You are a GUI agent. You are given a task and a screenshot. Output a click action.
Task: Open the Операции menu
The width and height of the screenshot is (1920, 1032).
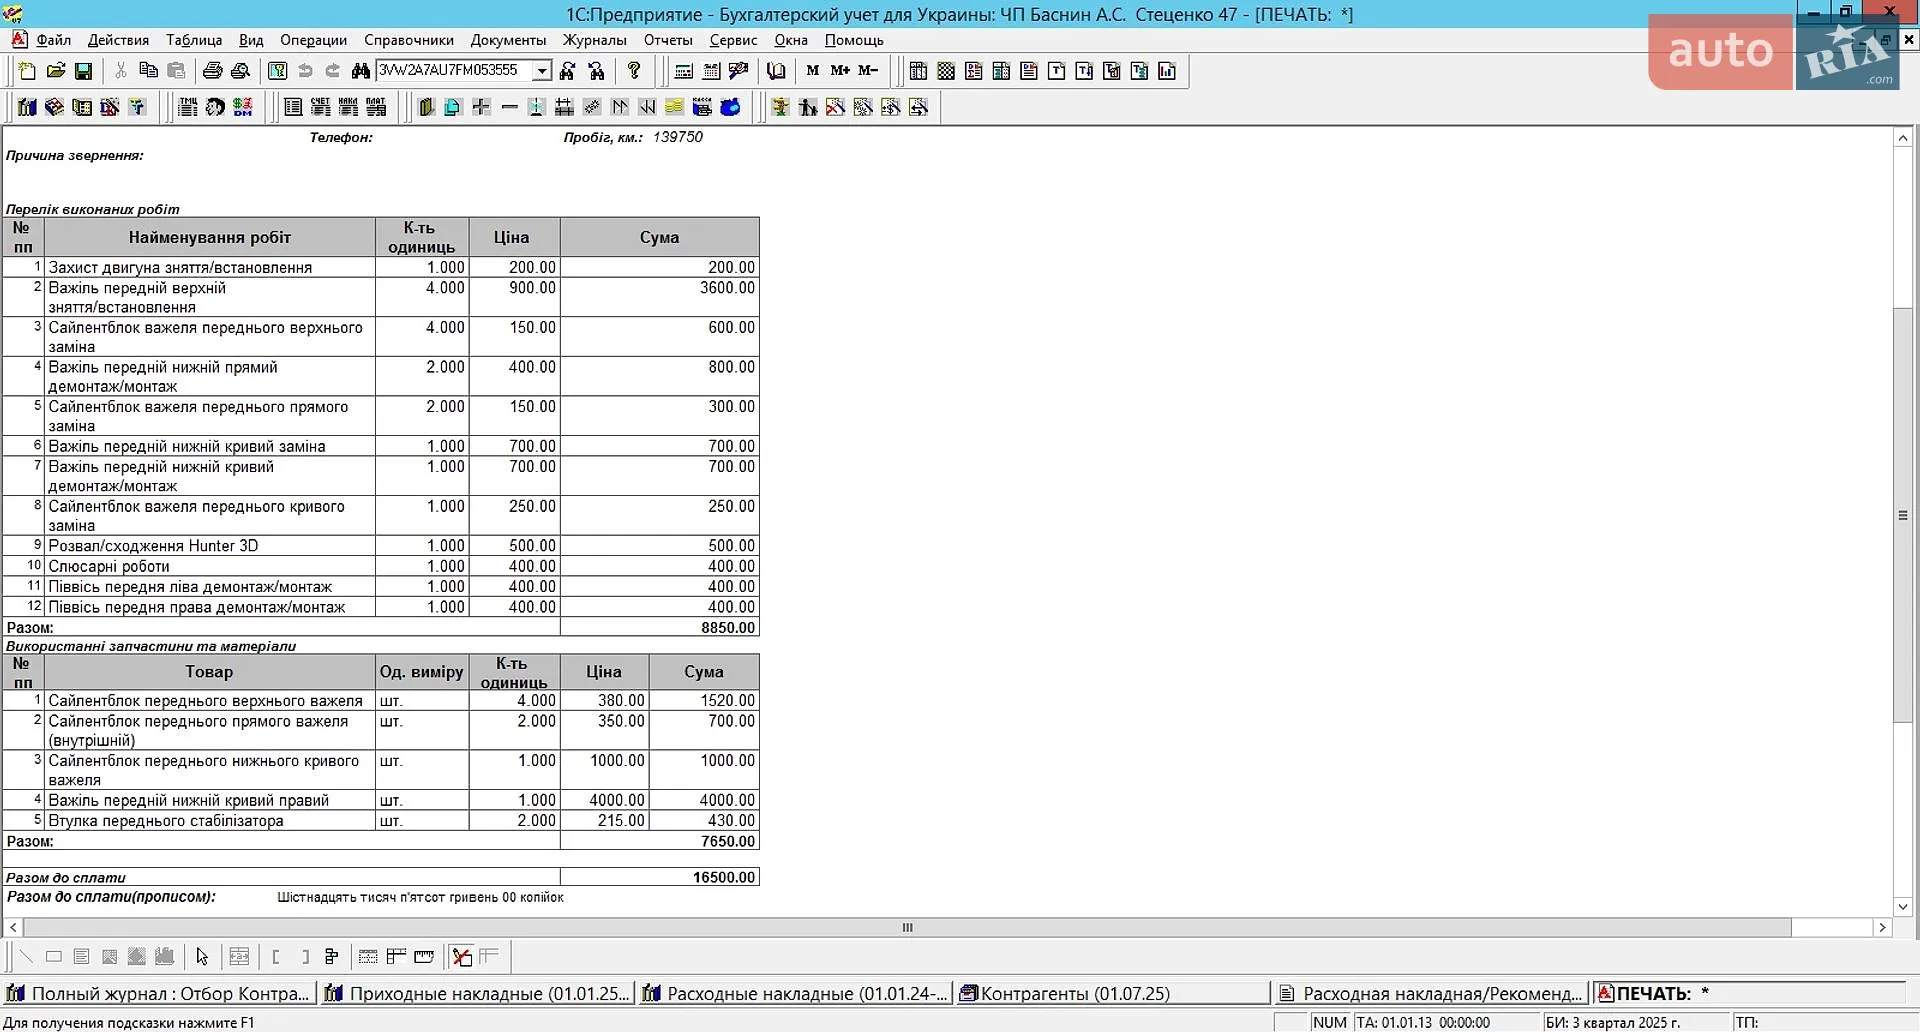pos(313,40)
